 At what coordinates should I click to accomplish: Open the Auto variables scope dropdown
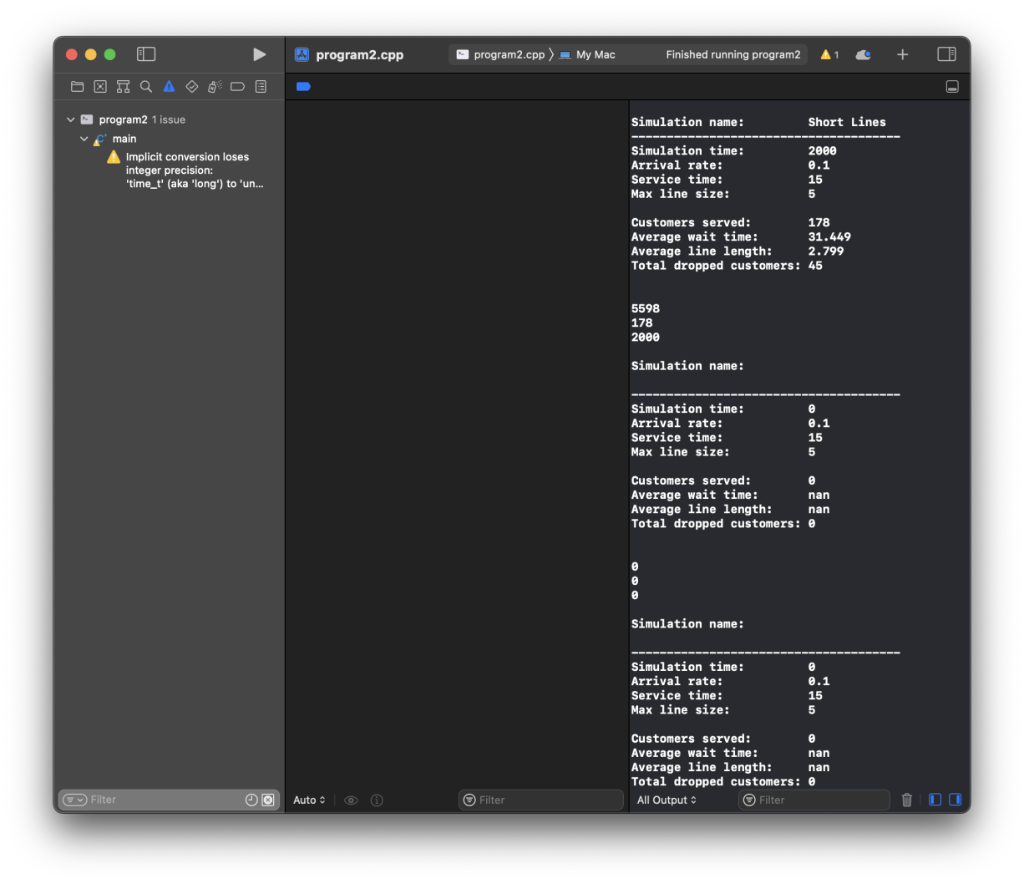(309, 800)
